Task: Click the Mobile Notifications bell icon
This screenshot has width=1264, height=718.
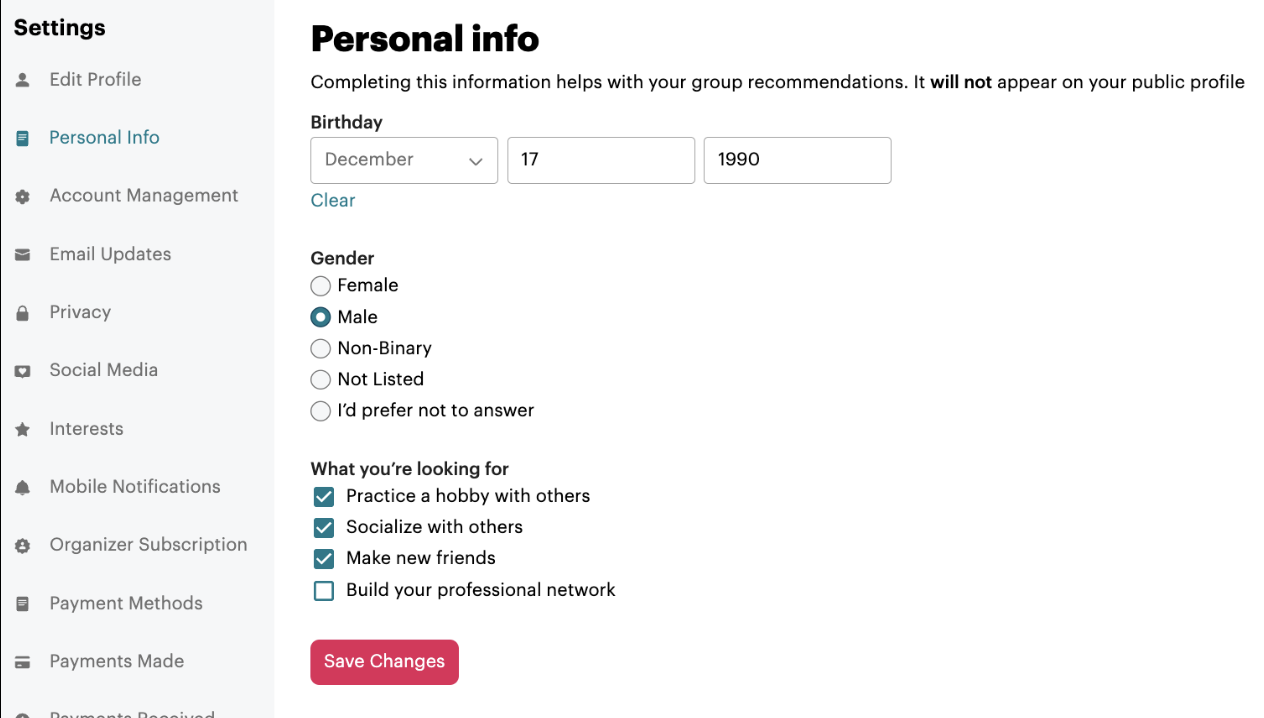Action: tap(22, 486)
